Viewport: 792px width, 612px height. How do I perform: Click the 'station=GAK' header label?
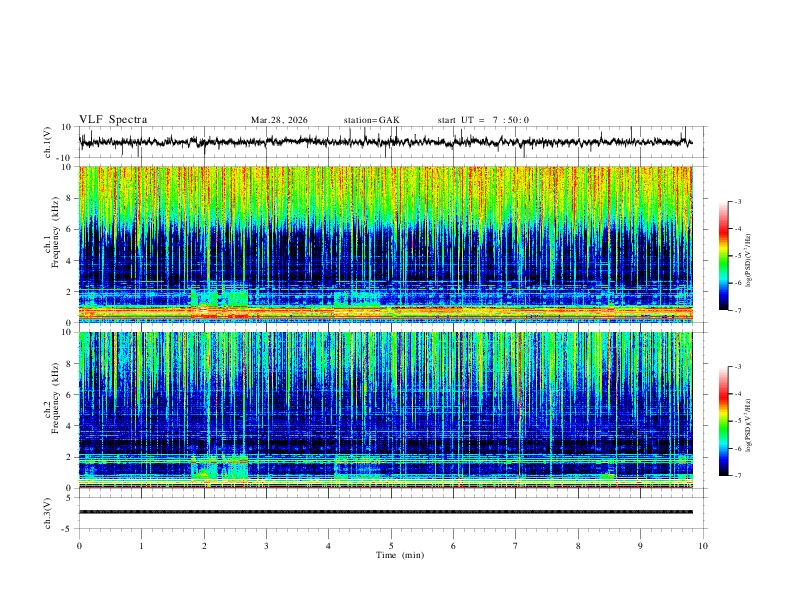(371, 120)
